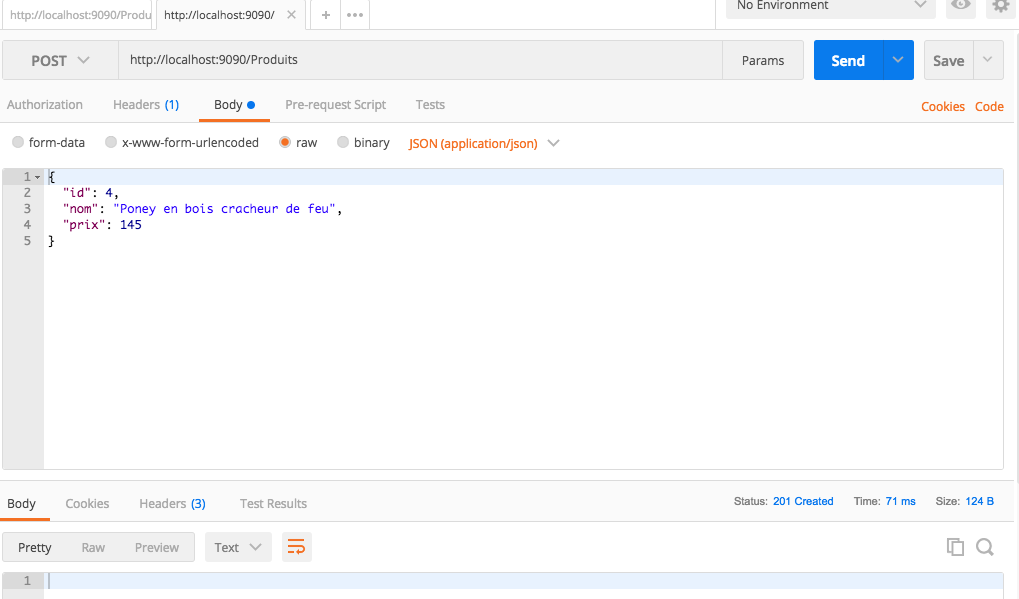
Task: Expand Save button dropdown arrow
Action: (x=988, y=60)
